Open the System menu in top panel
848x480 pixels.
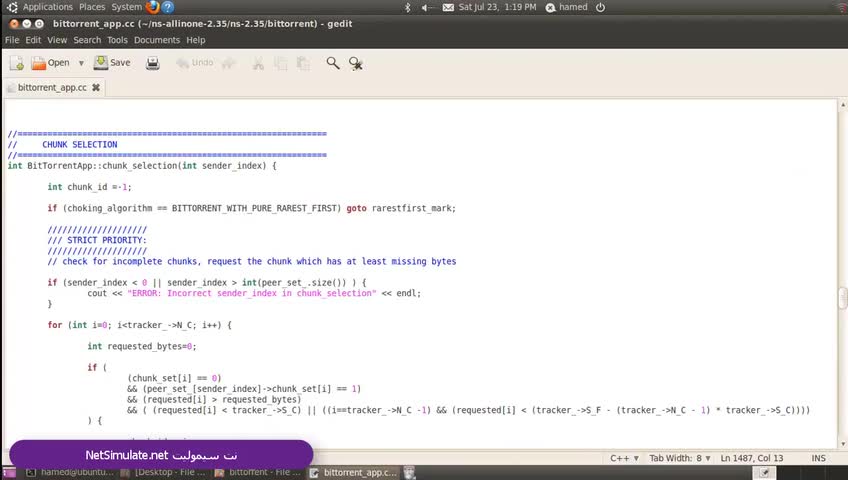(x=127, y=7)
